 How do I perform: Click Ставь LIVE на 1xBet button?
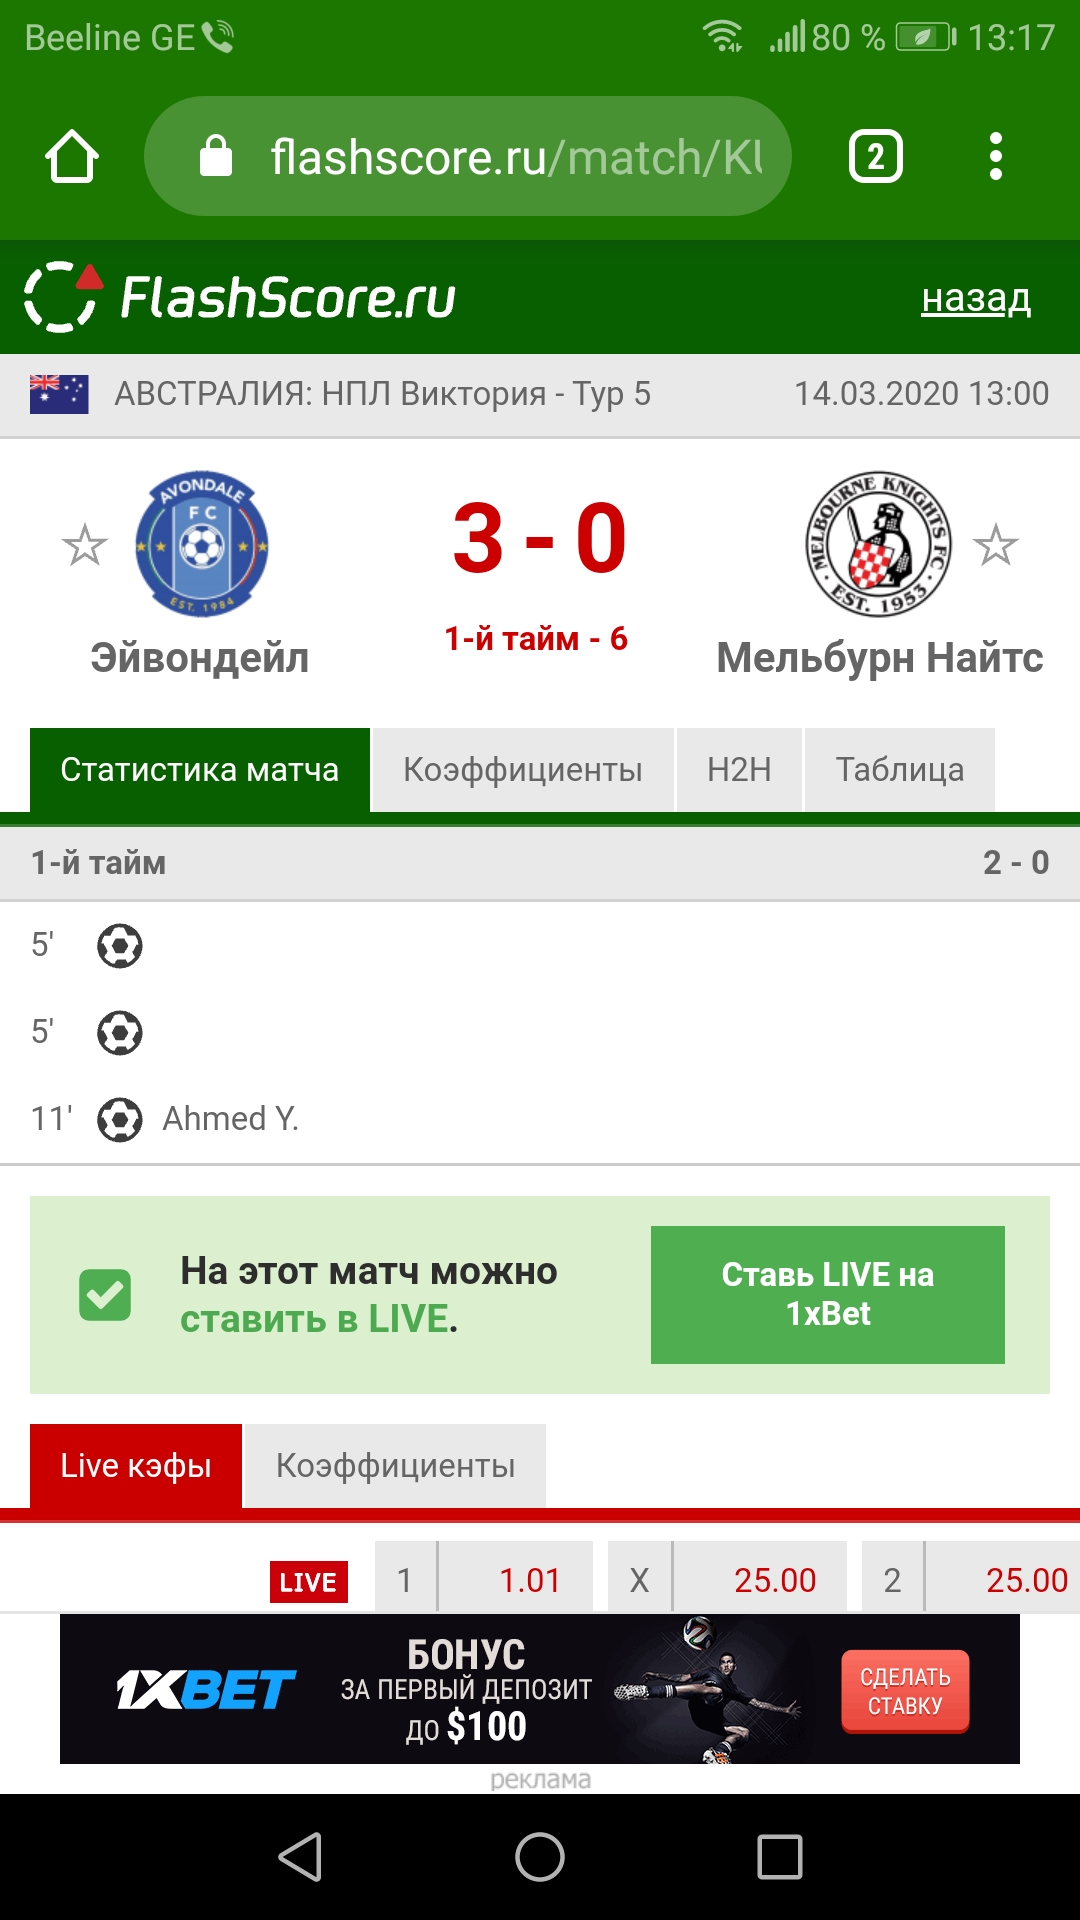point(828,1295)
